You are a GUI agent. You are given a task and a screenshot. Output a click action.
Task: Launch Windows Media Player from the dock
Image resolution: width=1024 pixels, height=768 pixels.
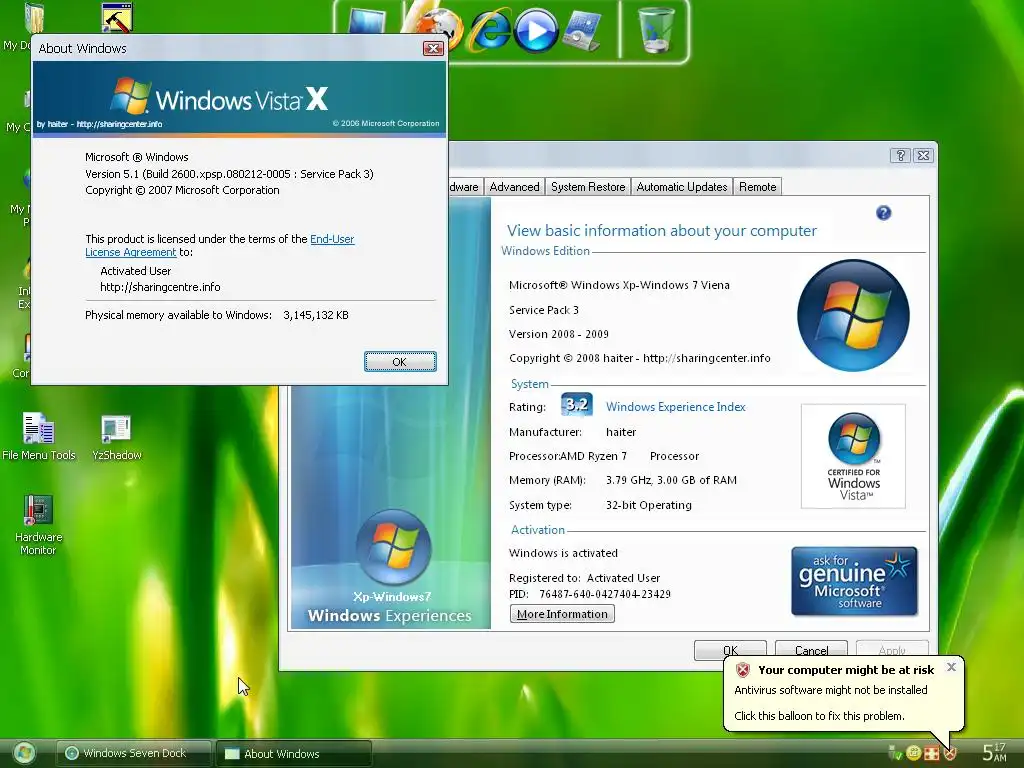pos(536,30)
